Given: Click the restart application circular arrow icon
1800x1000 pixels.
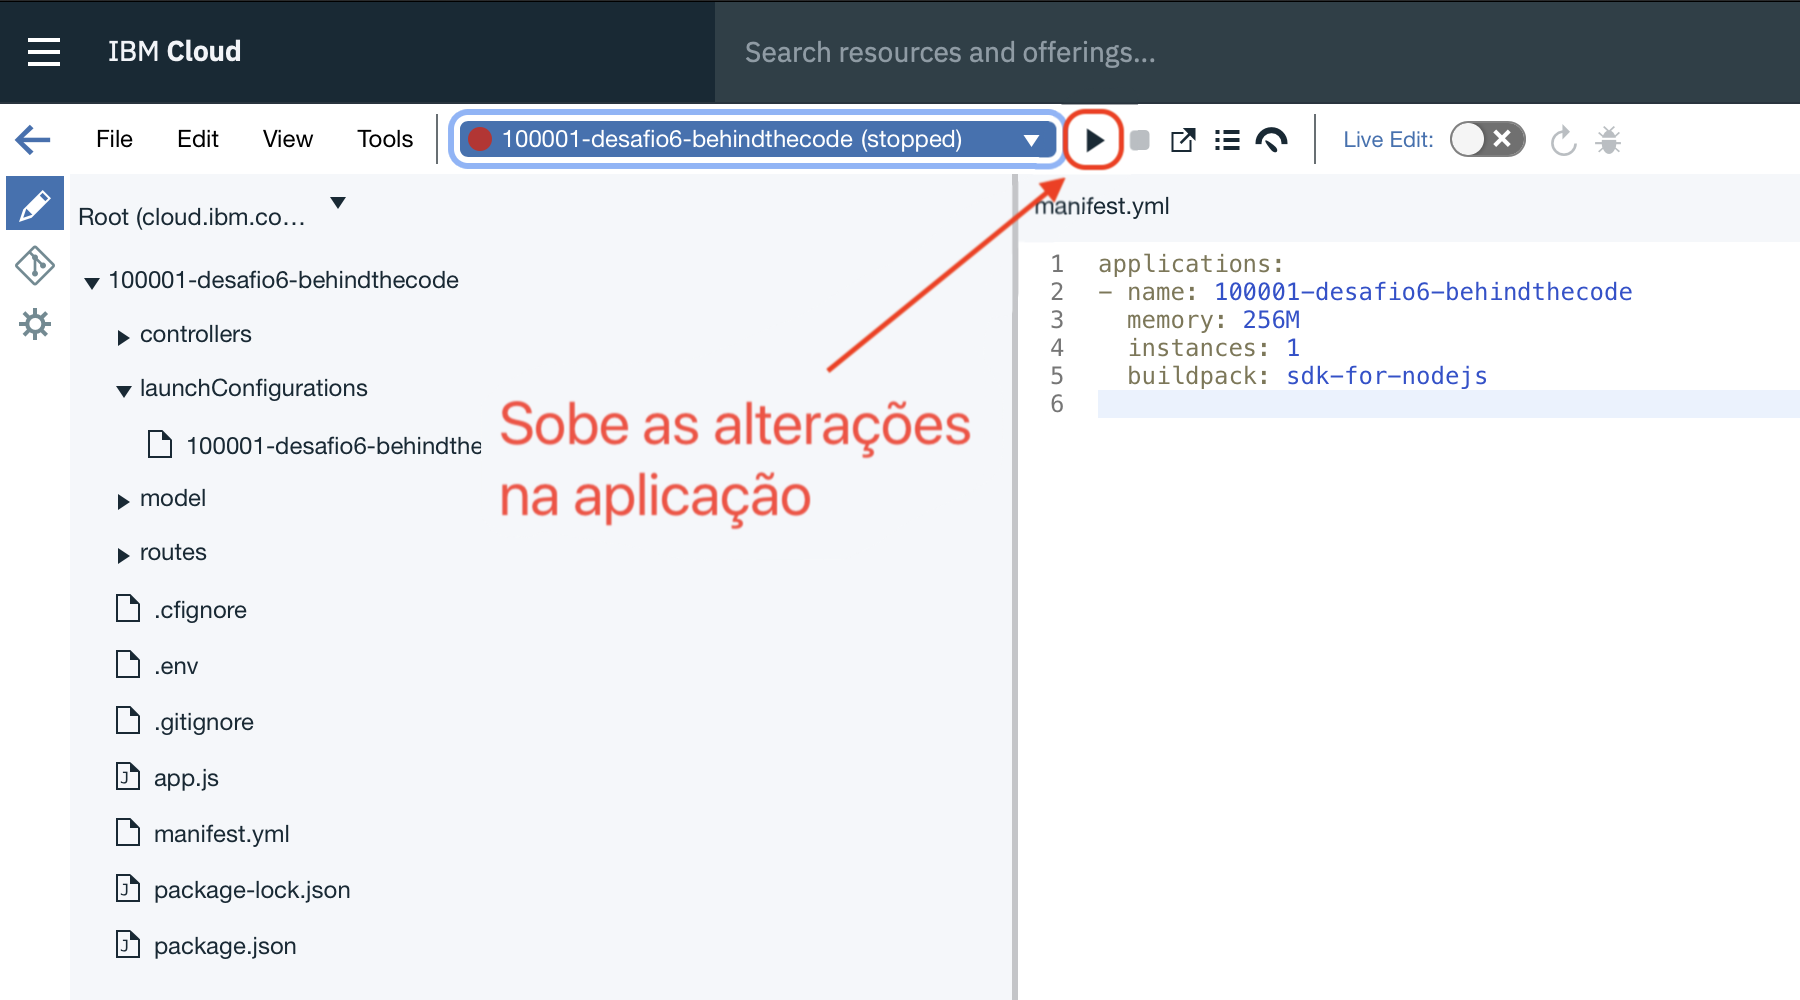Looking at the screenshot, I should 1563,141.
